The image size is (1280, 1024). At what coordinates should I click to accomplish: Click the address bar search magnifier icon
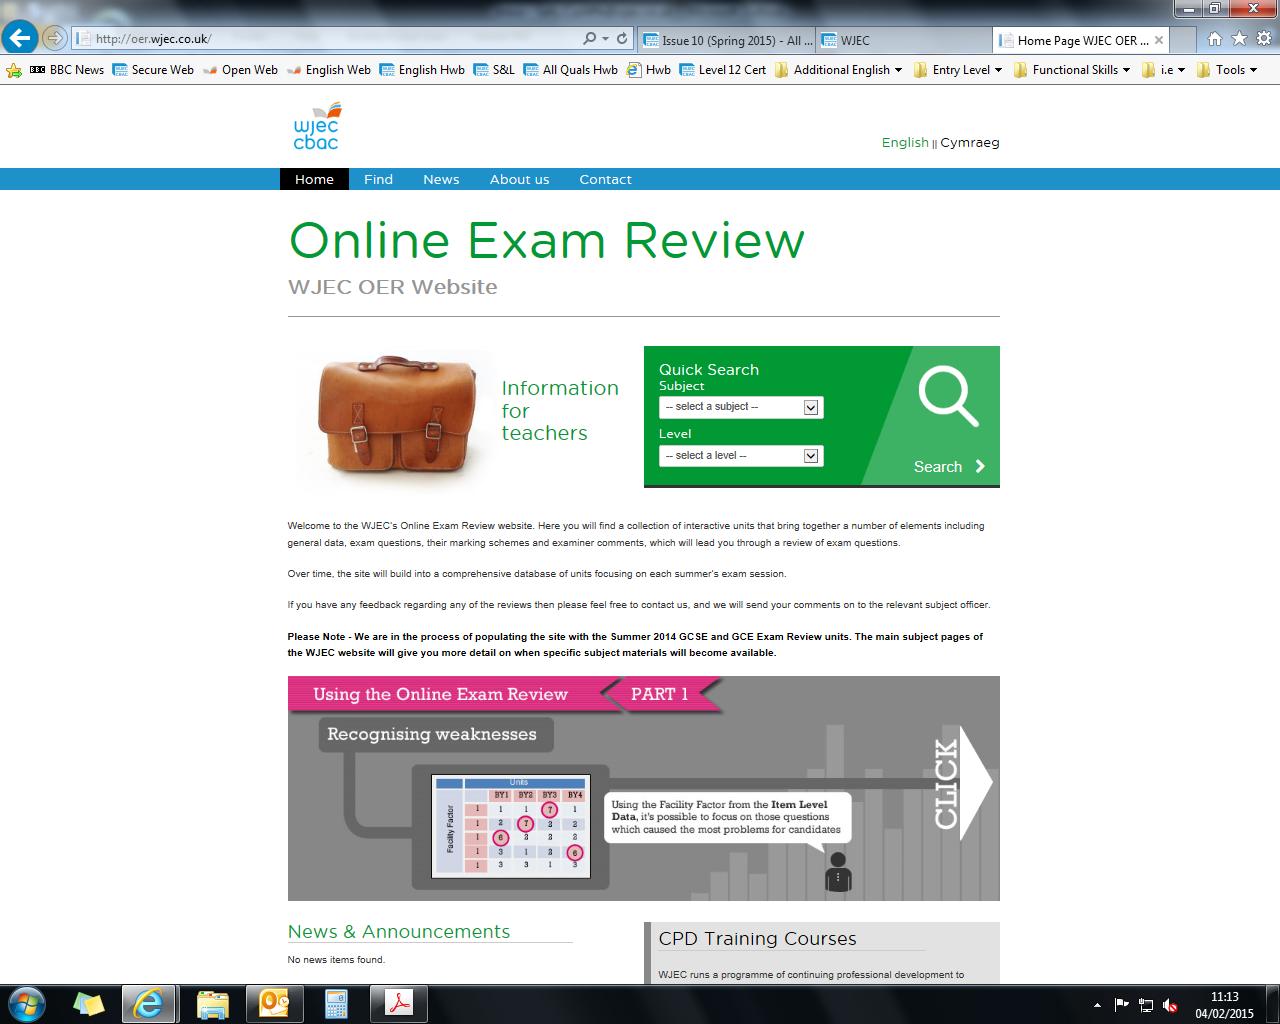point(590,39)
